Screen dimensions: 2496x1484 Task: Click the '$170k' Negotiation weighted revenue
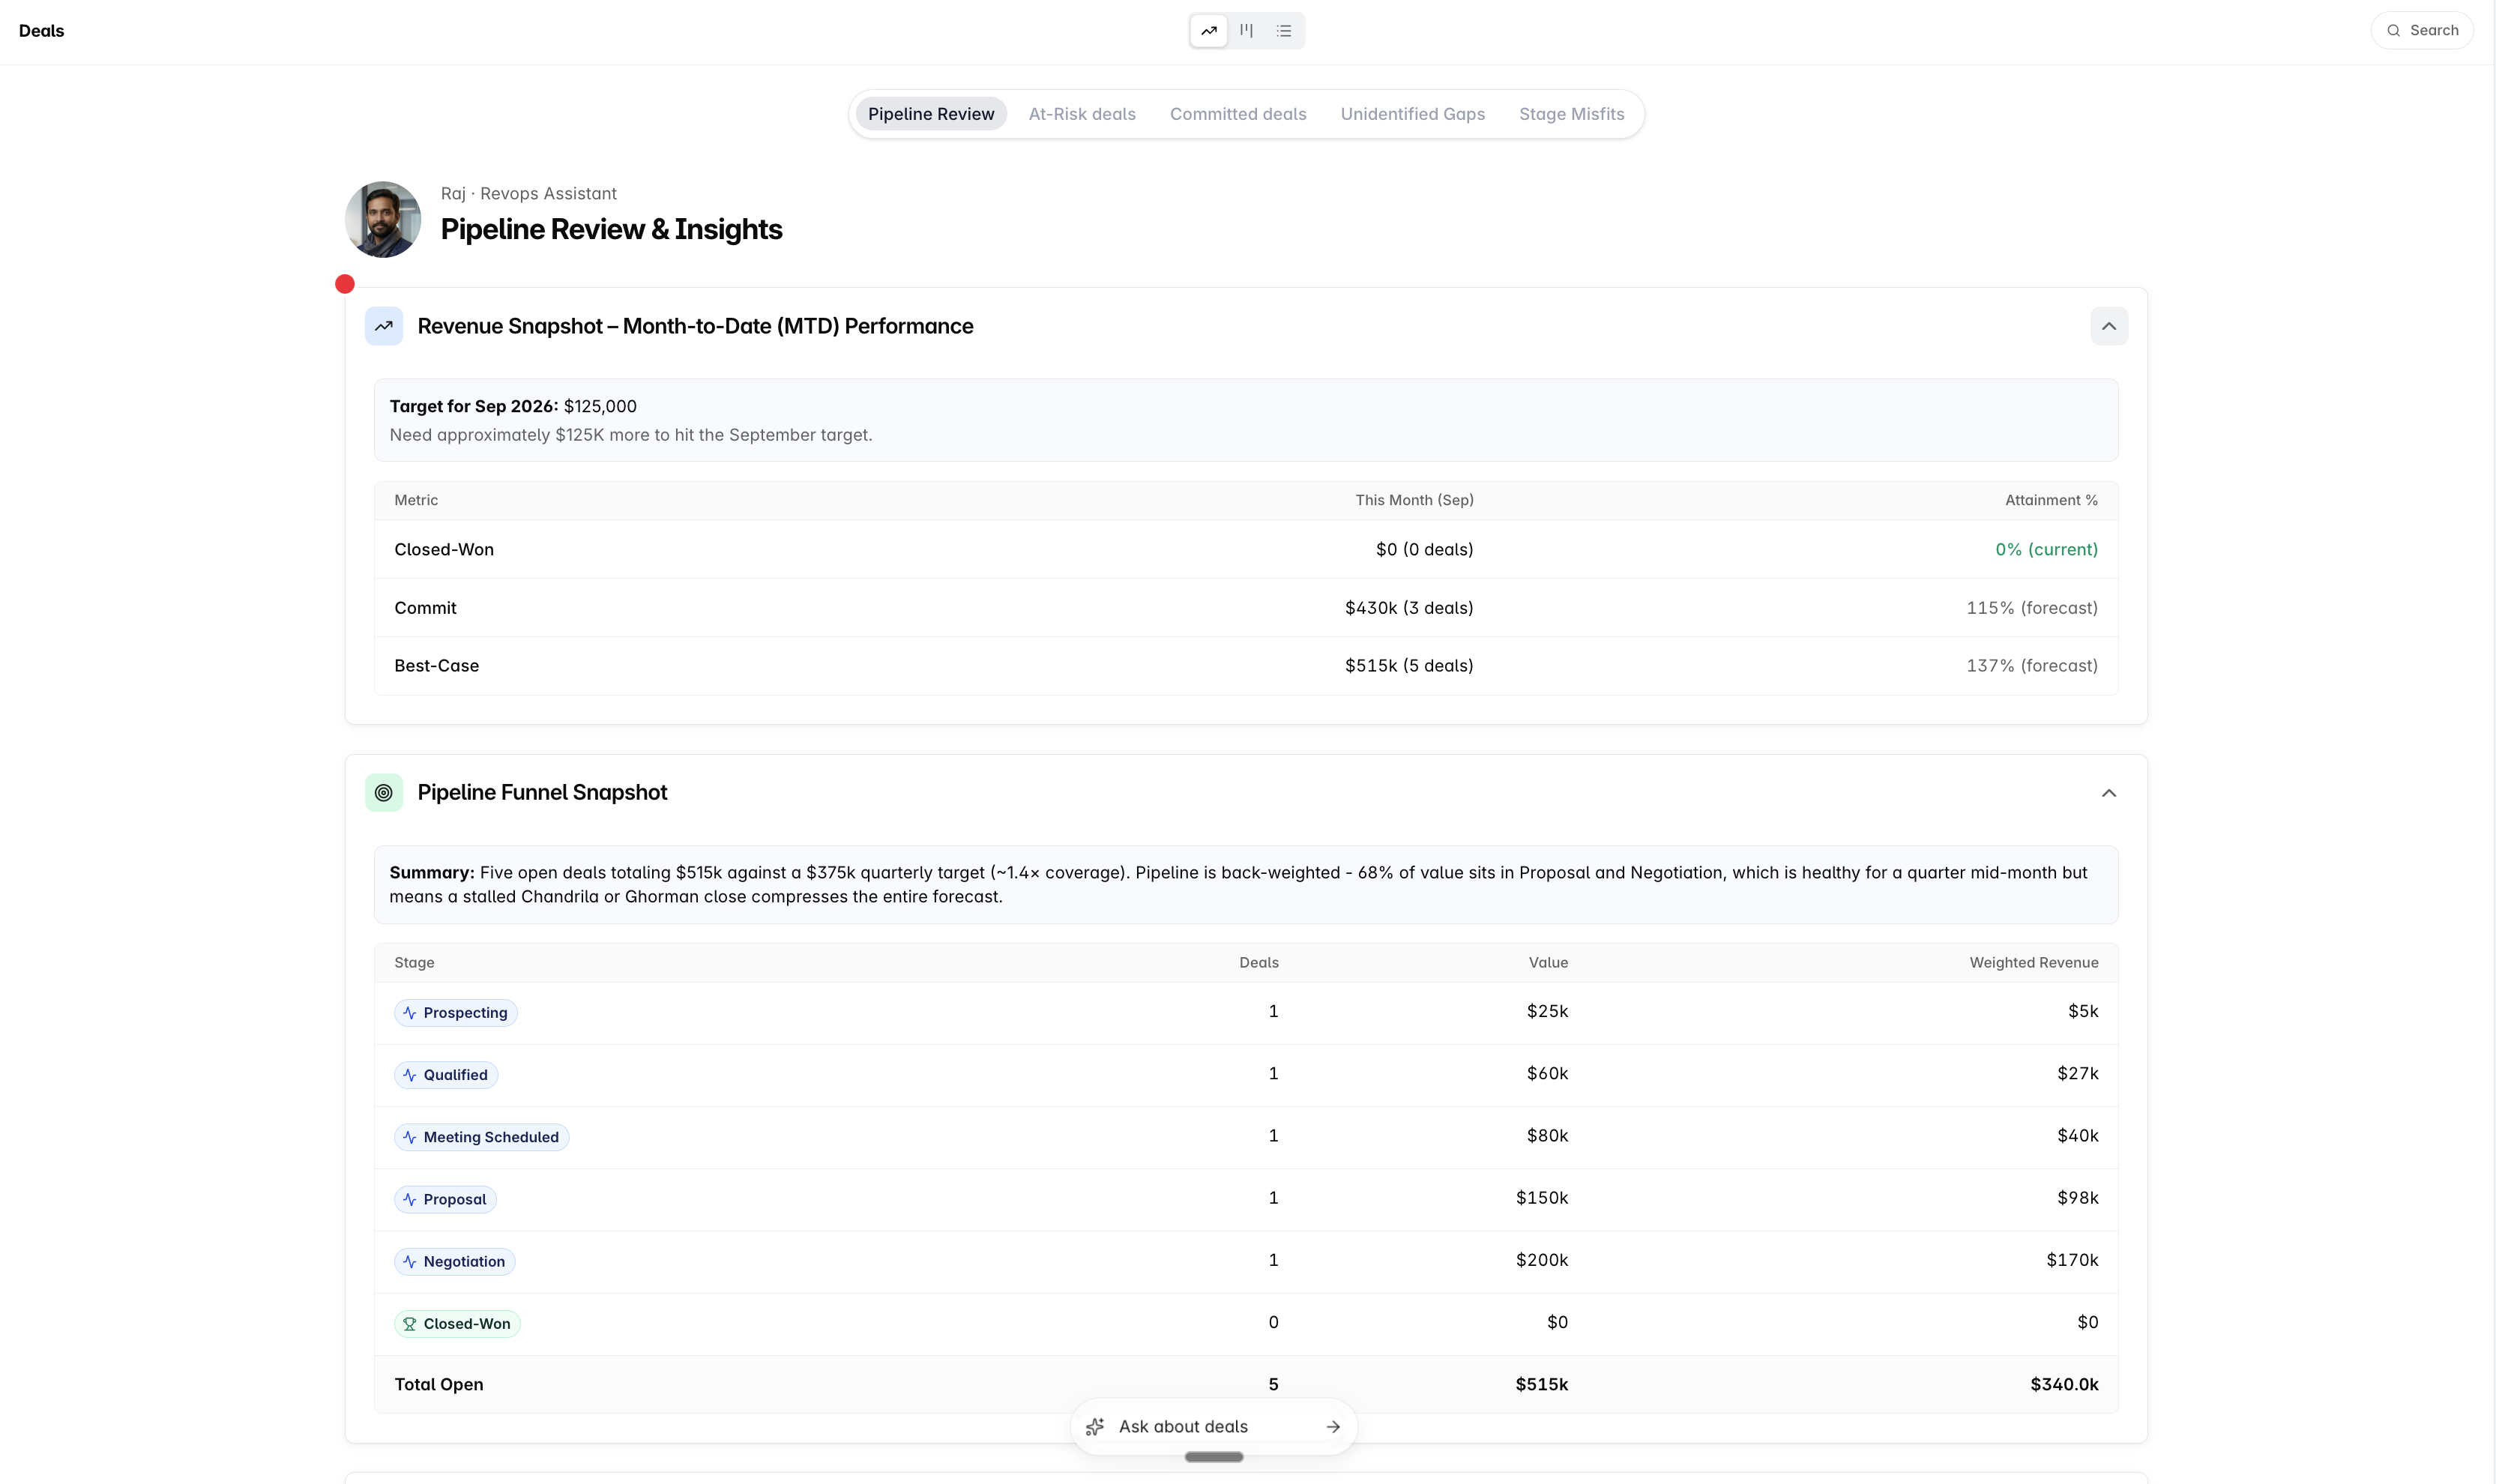pyautogui.click(x=2072, y=1260)
